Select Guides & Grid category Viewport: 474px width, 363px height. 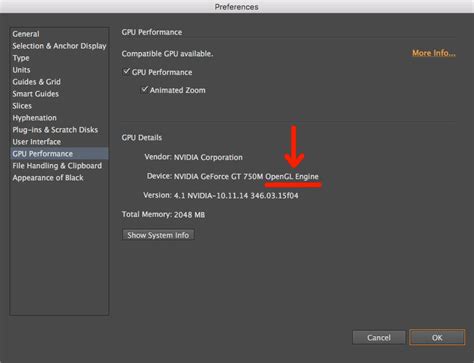coord(37,82)
